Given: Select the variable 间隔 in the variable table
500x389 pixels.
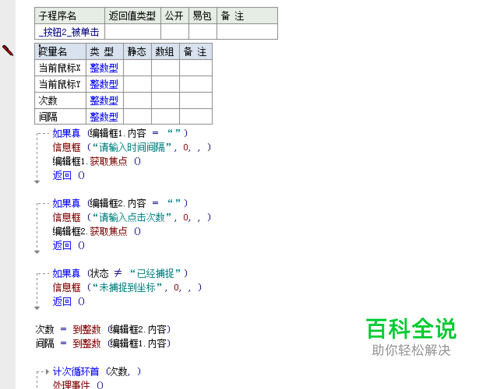Looking at the screenshot, I should [48, 117].
